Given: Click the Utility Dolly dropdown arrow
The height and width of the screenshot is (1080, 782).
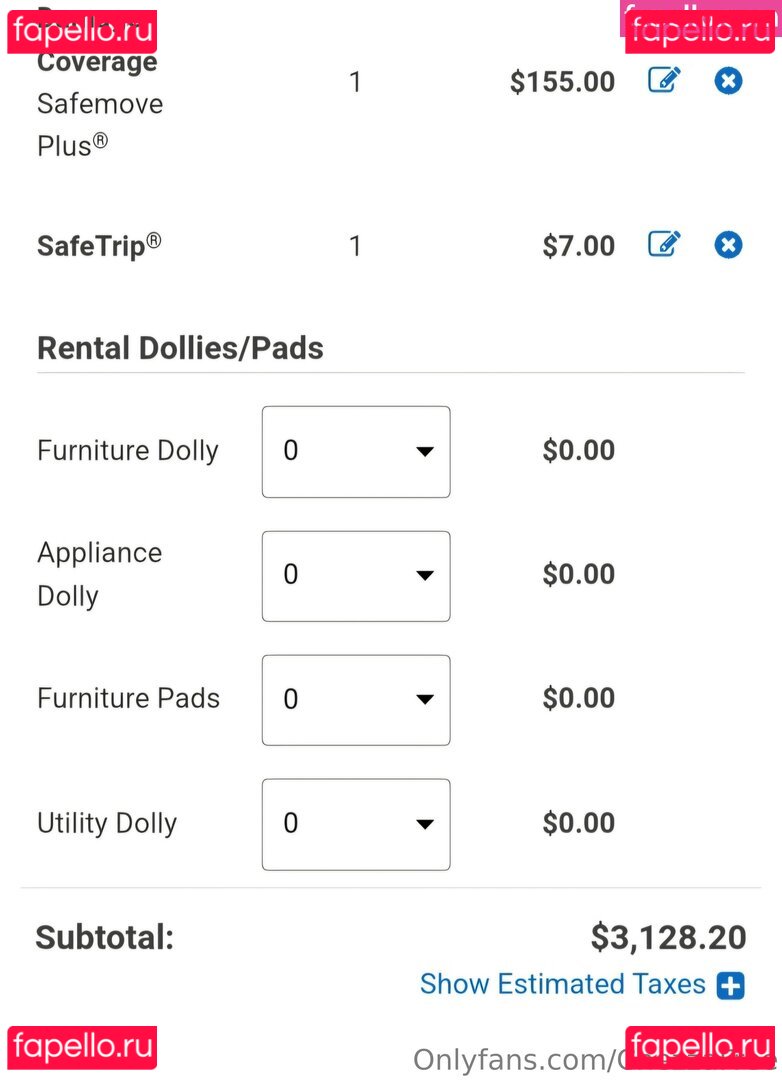Looking at the screenshot, I should (425, 824).
